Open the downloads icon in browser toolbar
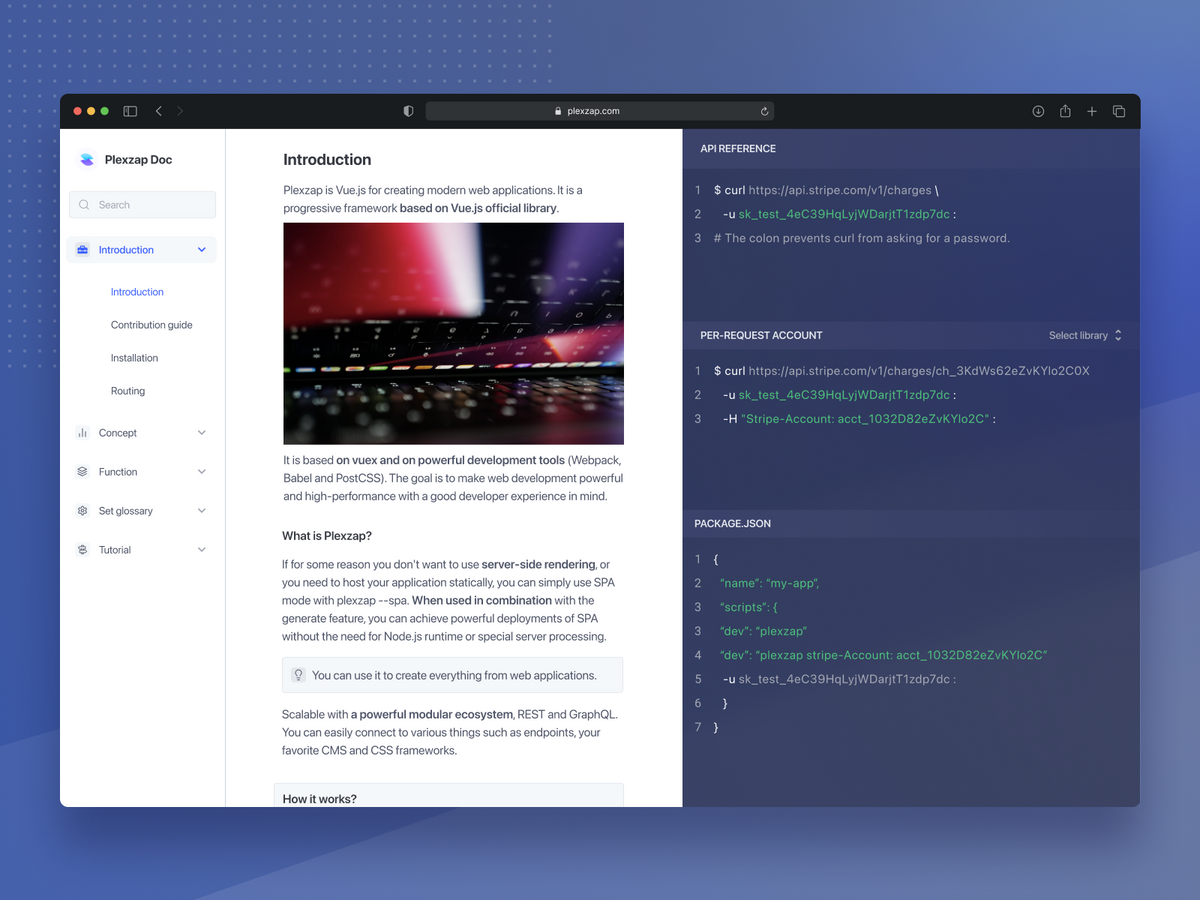1200x900 pixels. [1038, 111]
